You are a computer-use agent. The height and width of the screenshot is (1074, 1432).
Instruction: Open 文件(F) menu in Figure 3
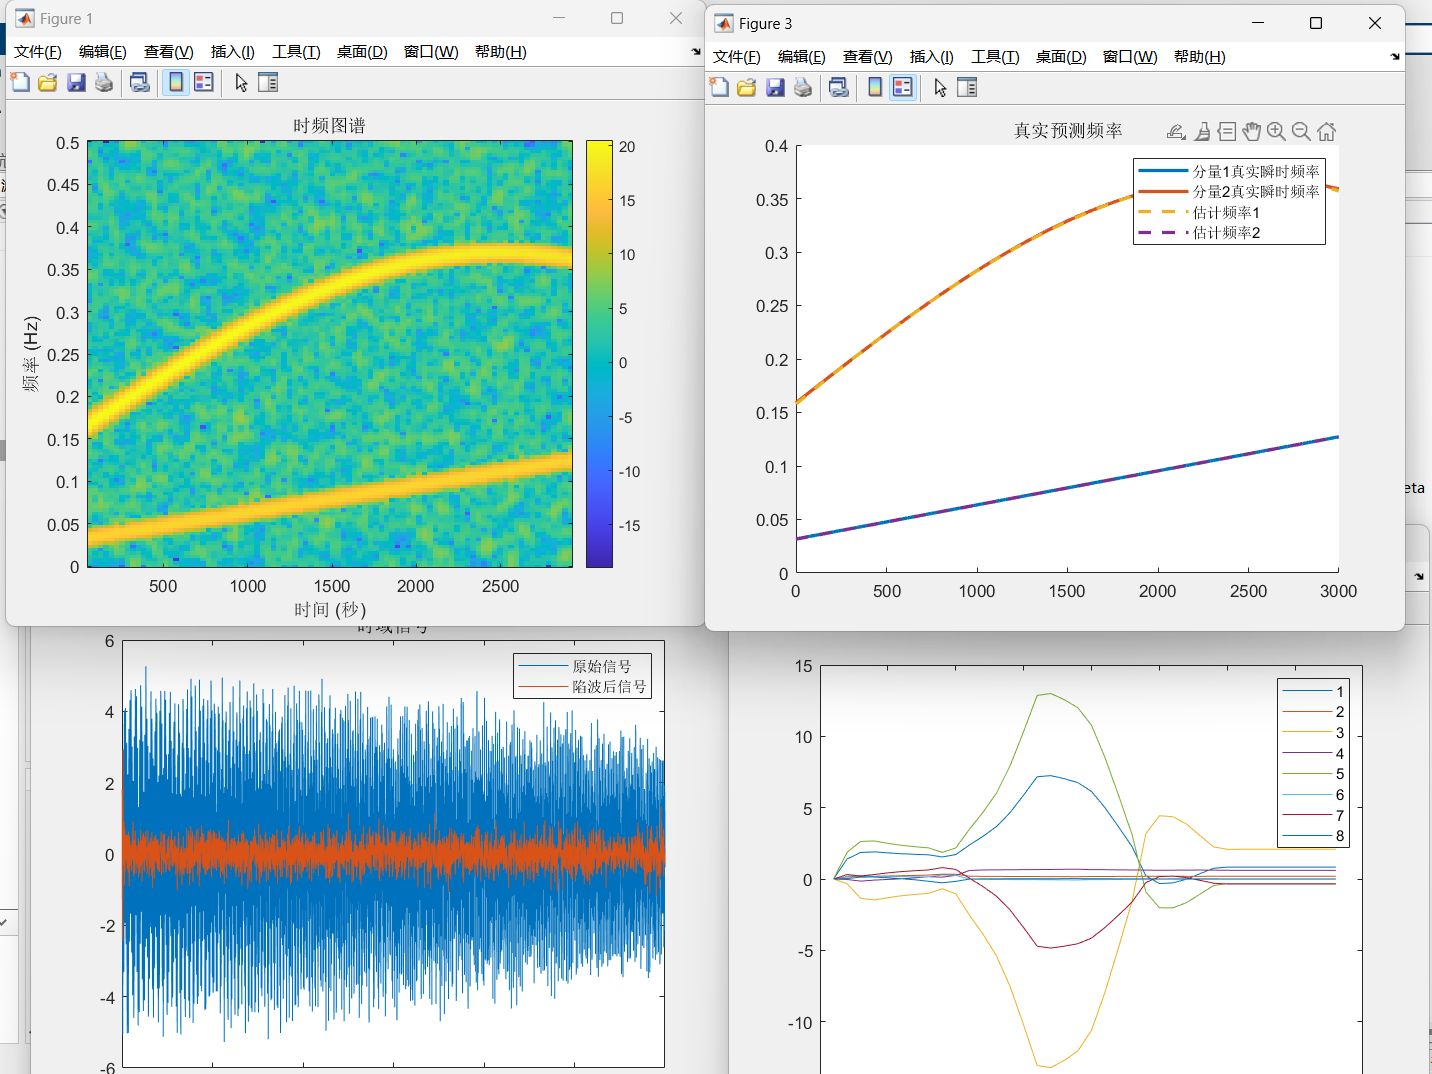coord(737,57)
